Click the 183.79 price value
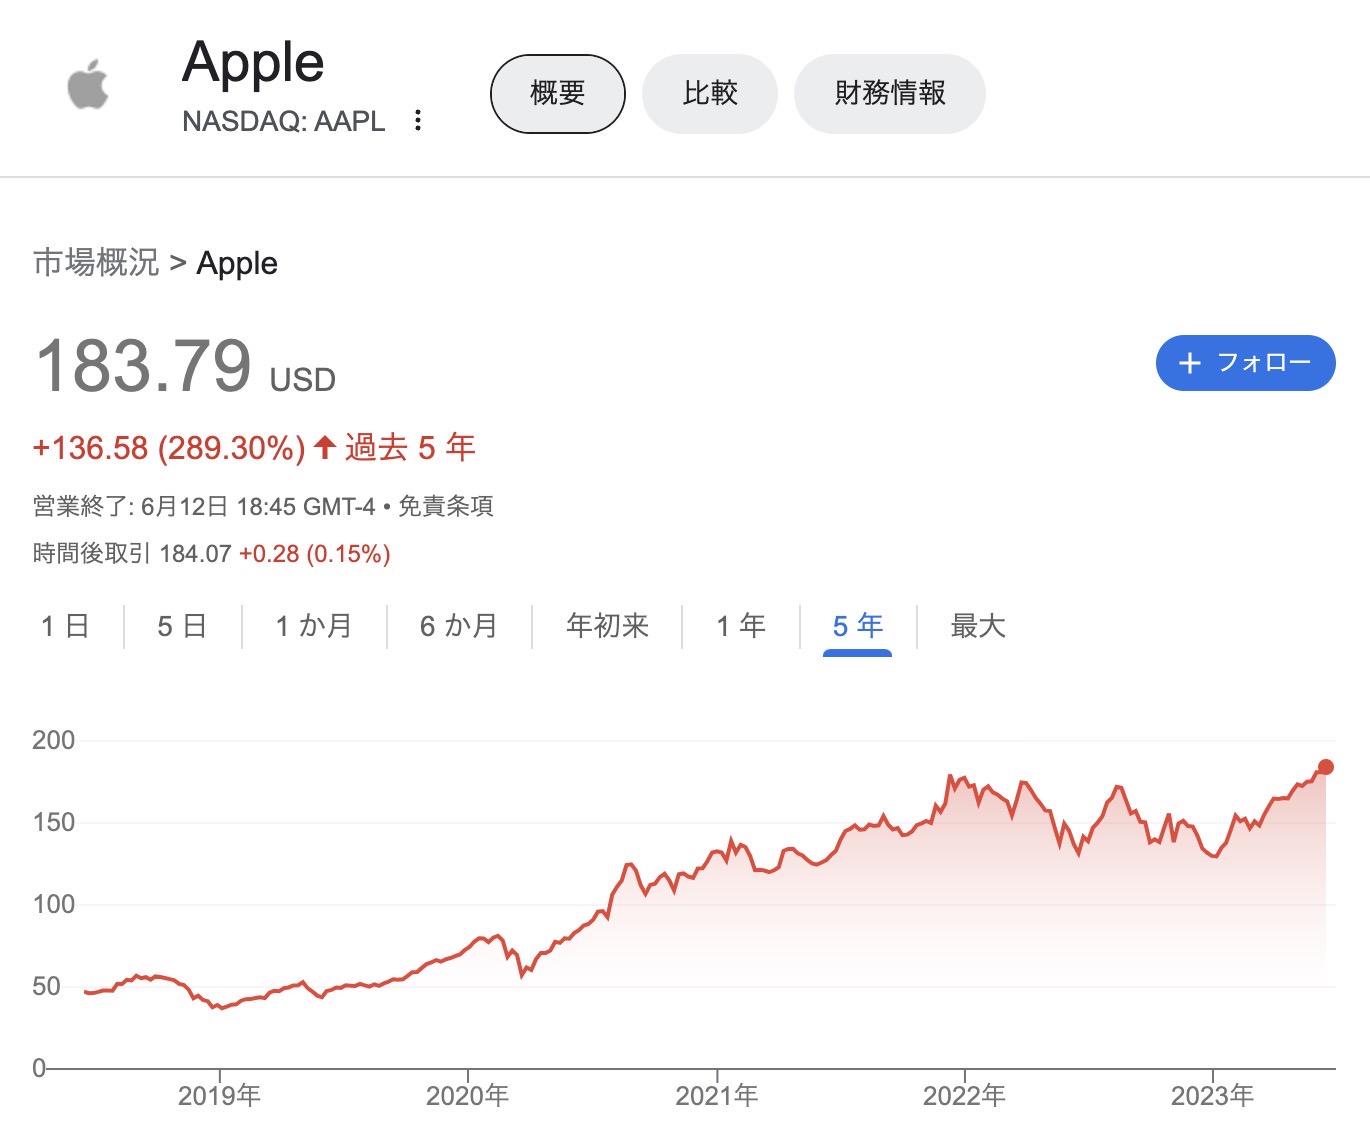The width and height of the screenshot is (1370, 1138). tap(144, 366)
